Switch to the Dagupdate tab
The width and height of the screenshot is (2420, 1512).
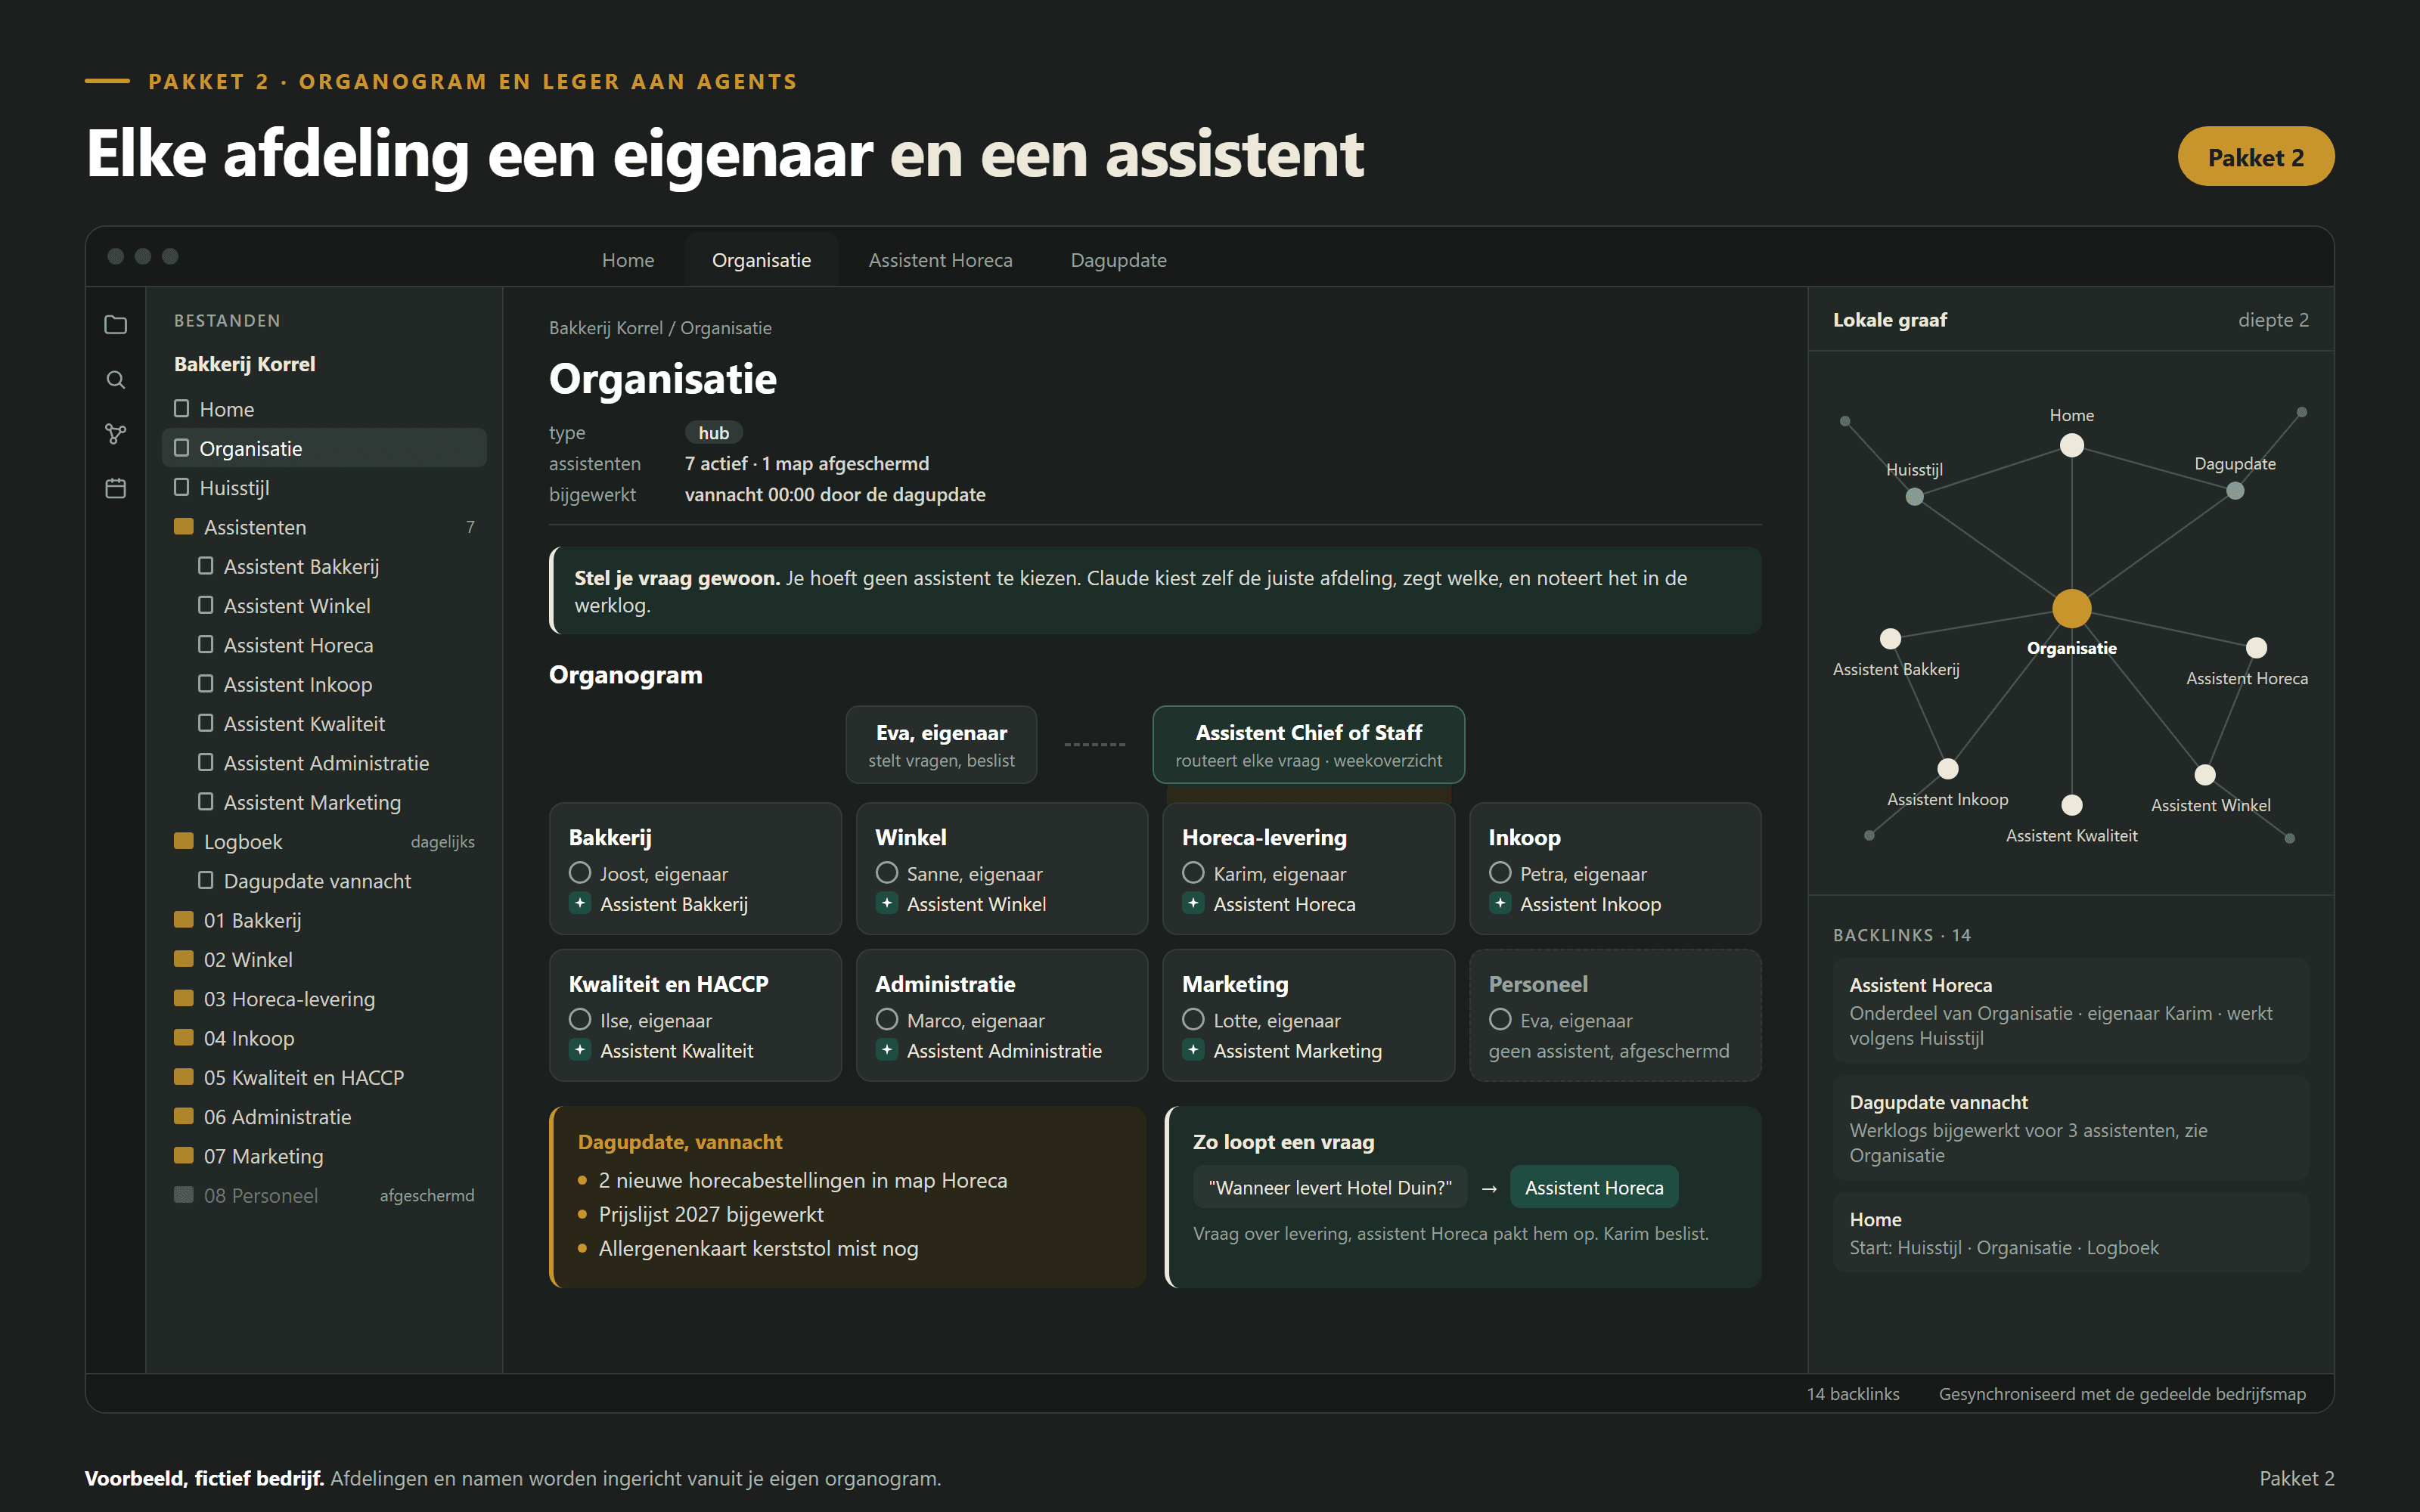tap(1118, 260)
